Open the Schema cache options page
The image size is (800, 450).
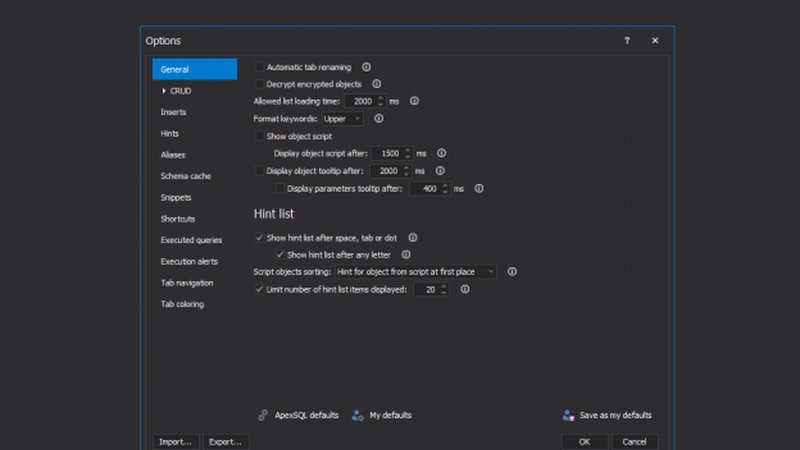(186, 176)
